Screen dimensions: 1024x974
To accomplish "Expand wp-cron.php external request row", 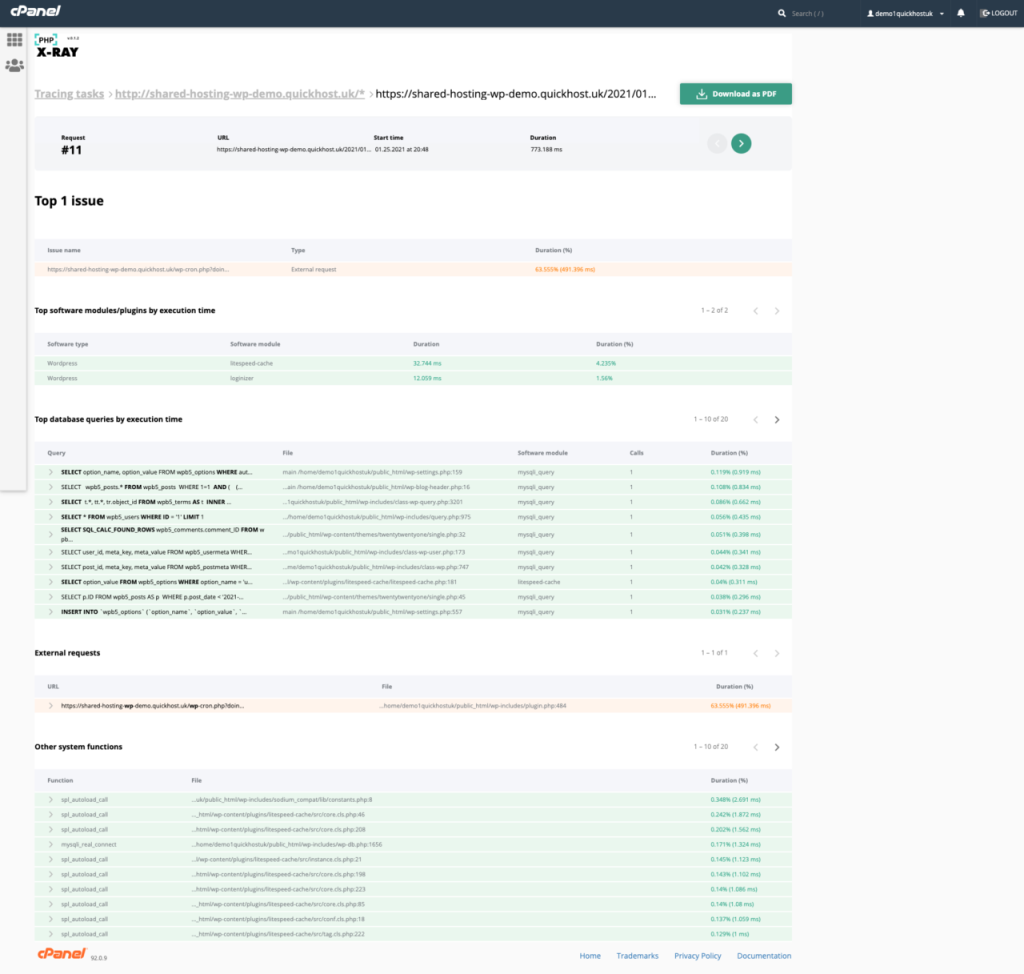I will coord(51,706).
